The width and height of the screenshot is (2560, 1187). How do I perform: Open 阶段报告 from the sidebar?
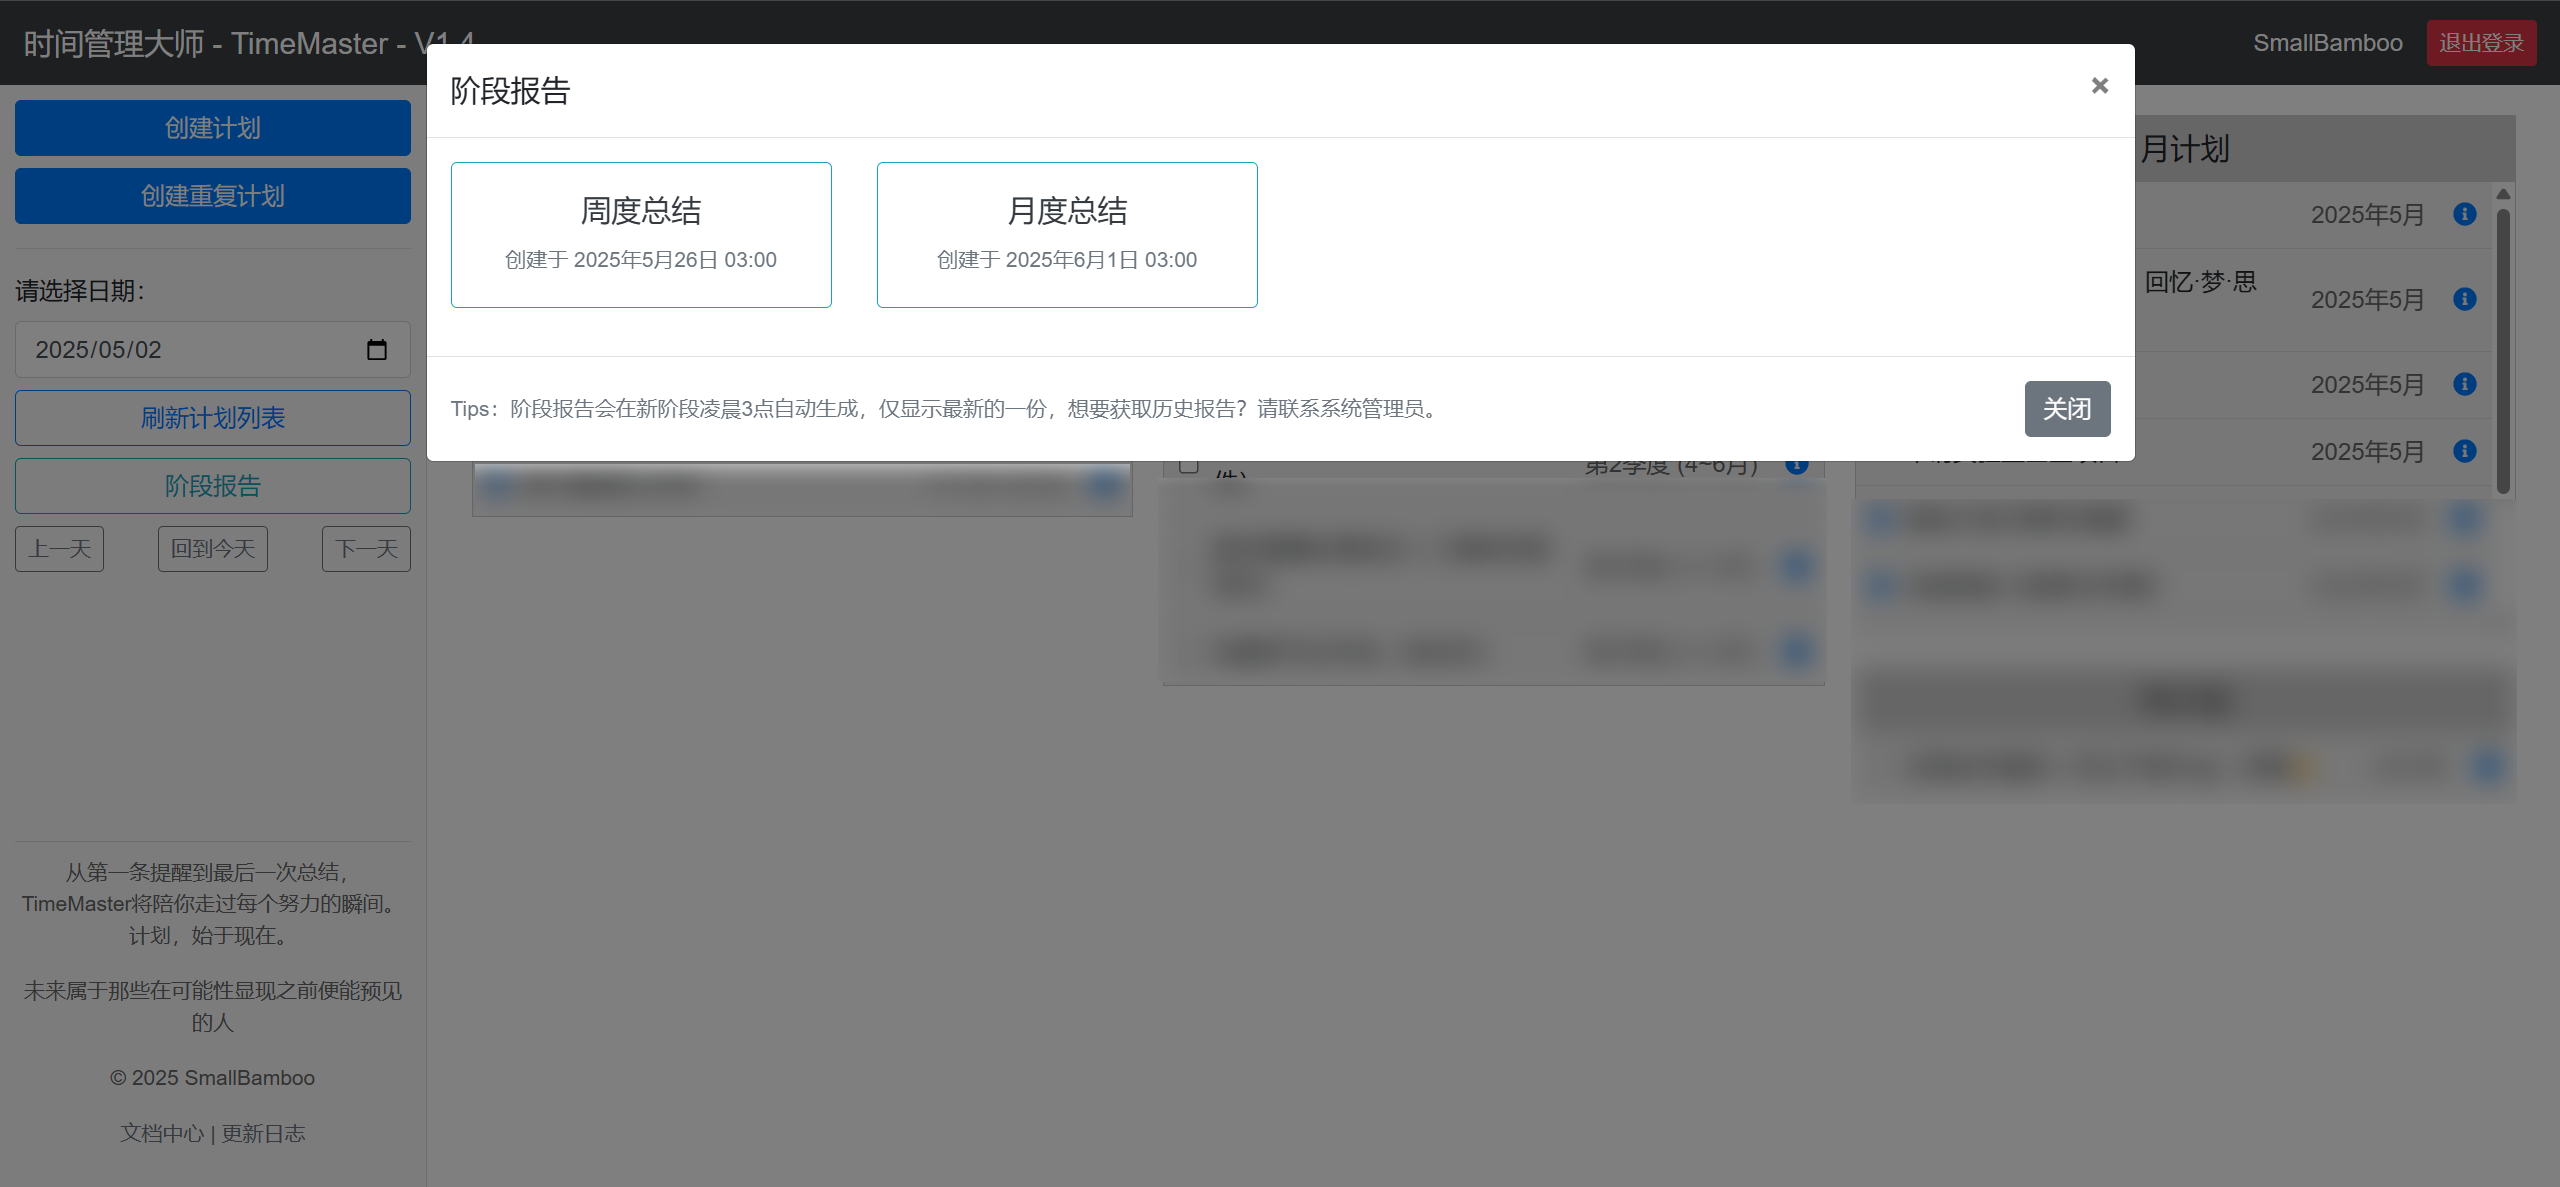click(x=212, y=486)
